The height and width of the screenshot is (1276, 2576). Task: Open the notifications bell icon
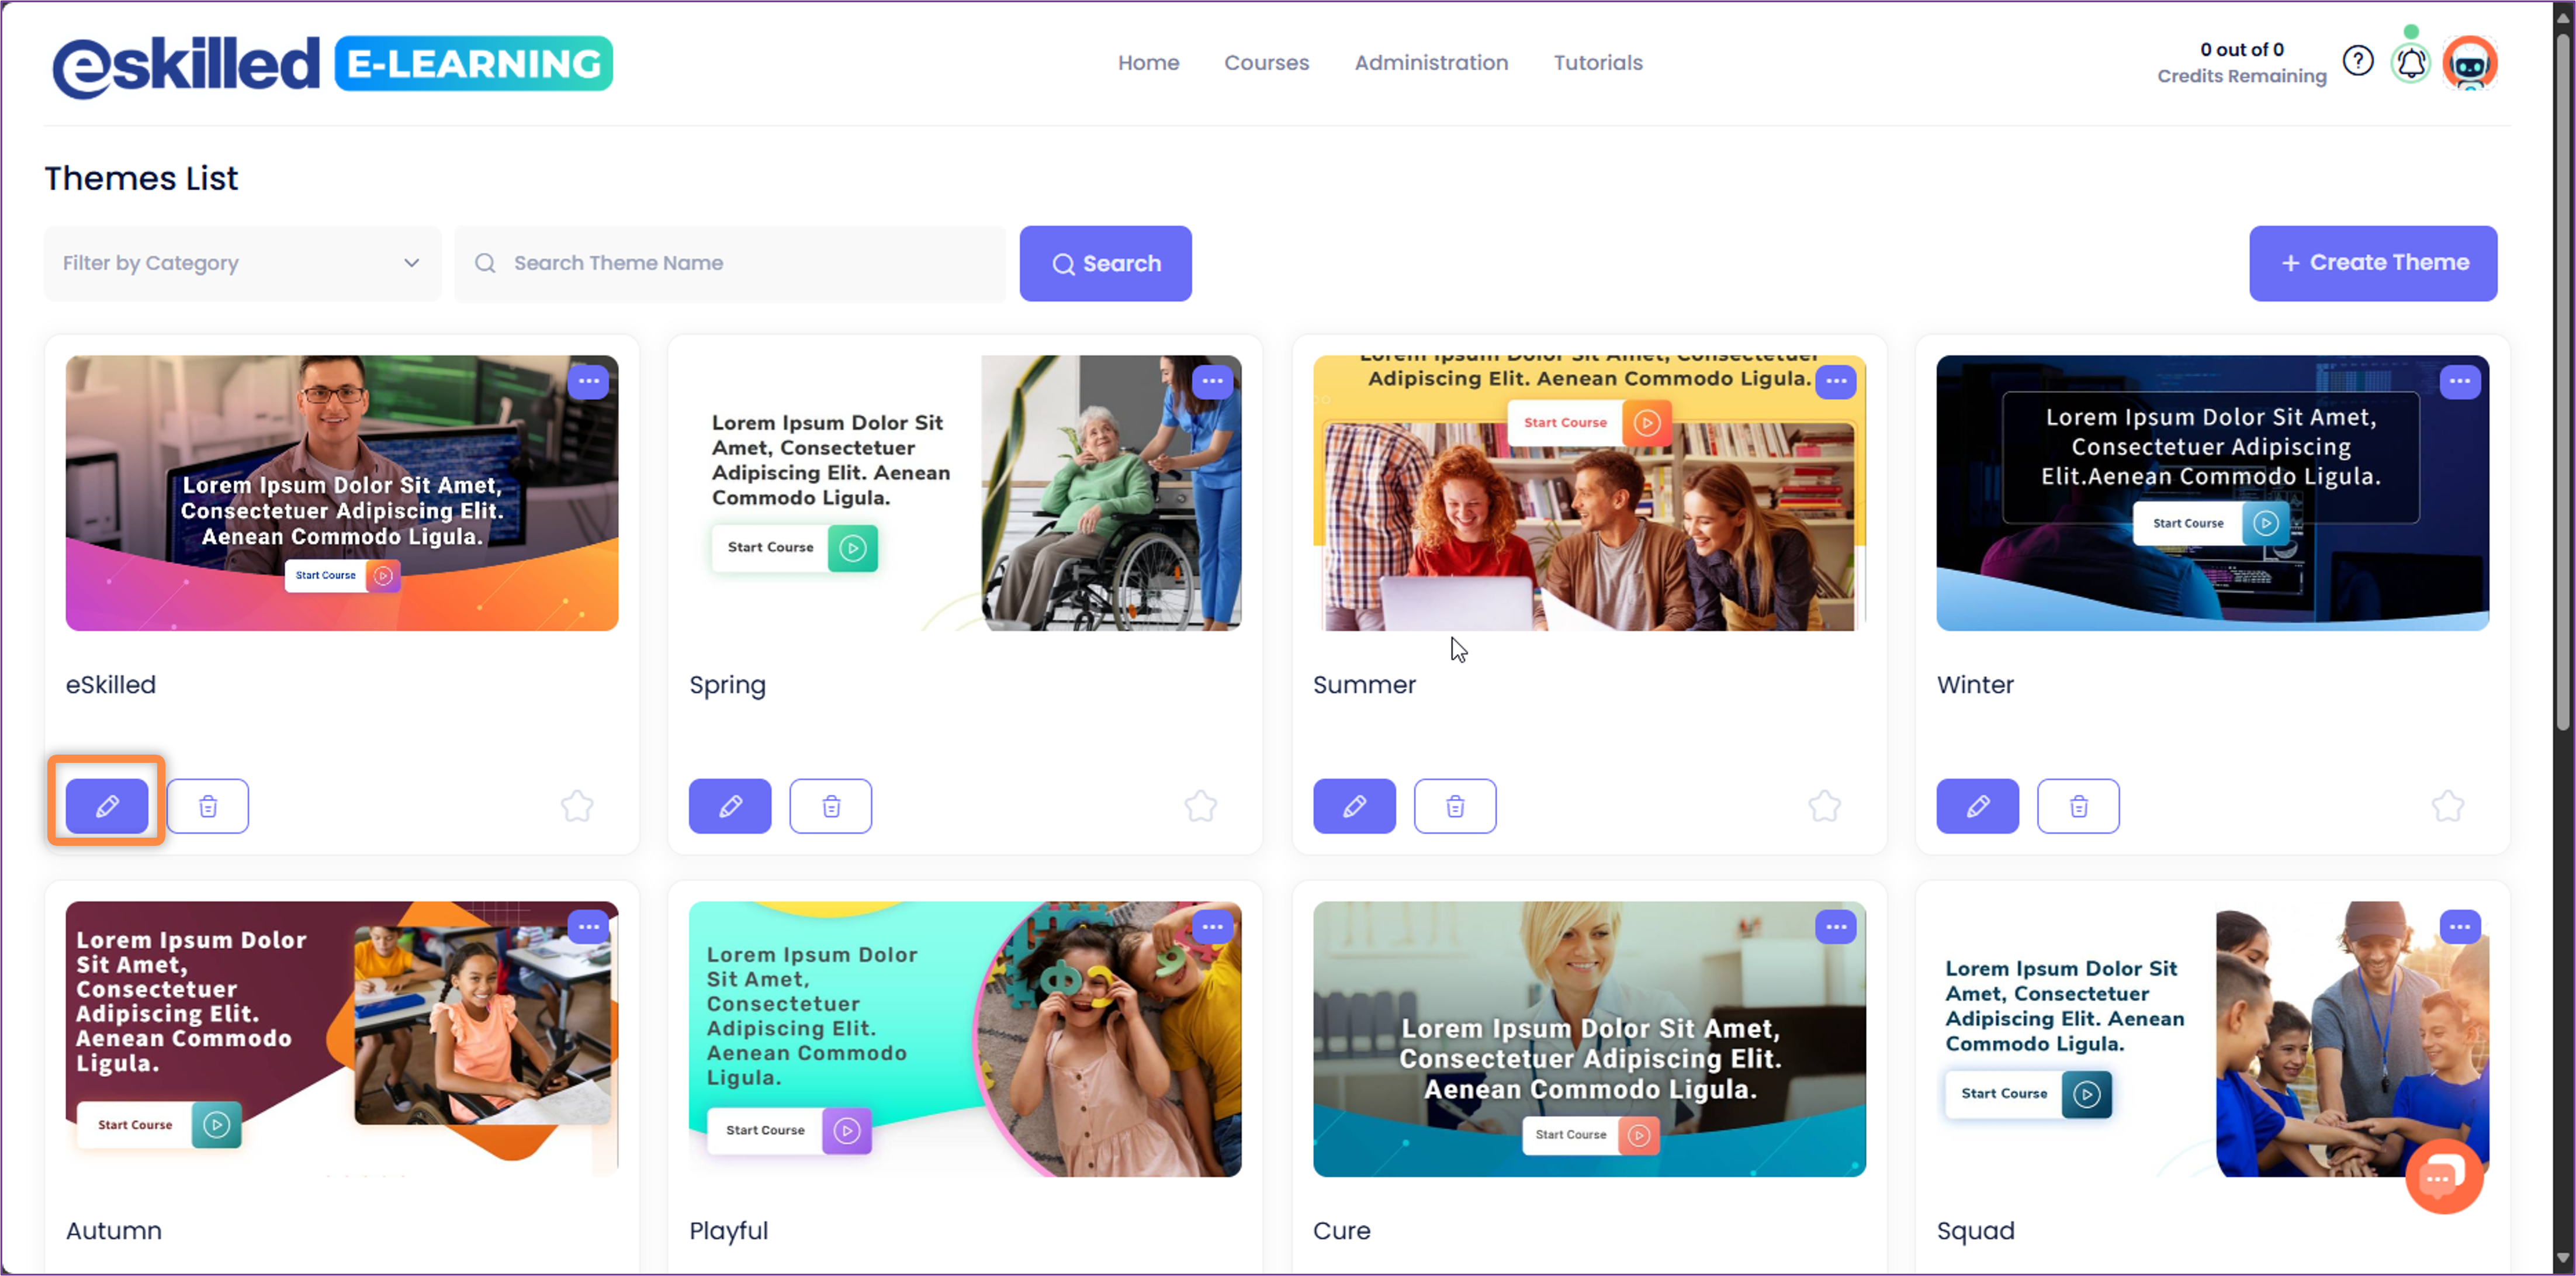pos(2411,63)
